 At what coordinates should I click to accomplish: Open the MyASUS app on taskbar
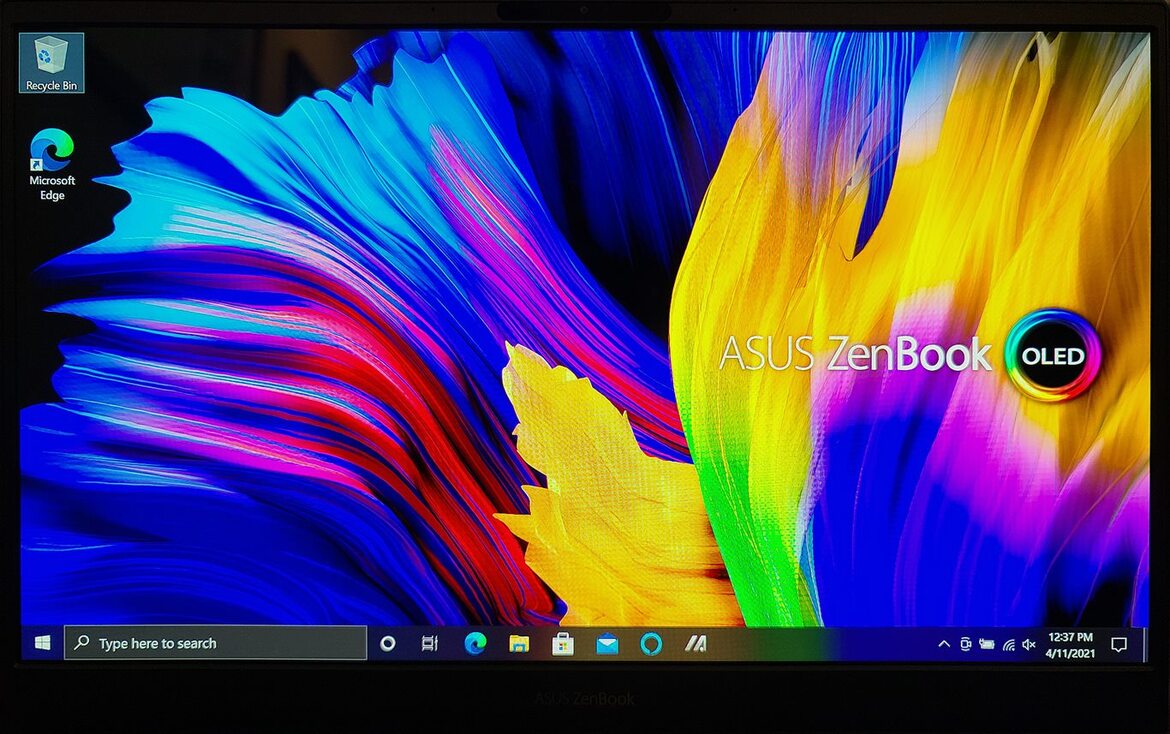pyautogui.click(x=695, y=643)
